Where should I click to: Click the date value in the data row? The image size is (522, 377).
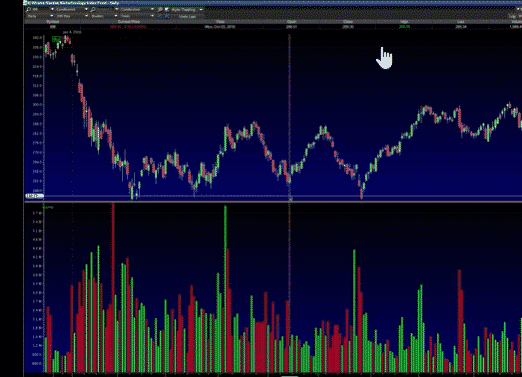point(220,26)
